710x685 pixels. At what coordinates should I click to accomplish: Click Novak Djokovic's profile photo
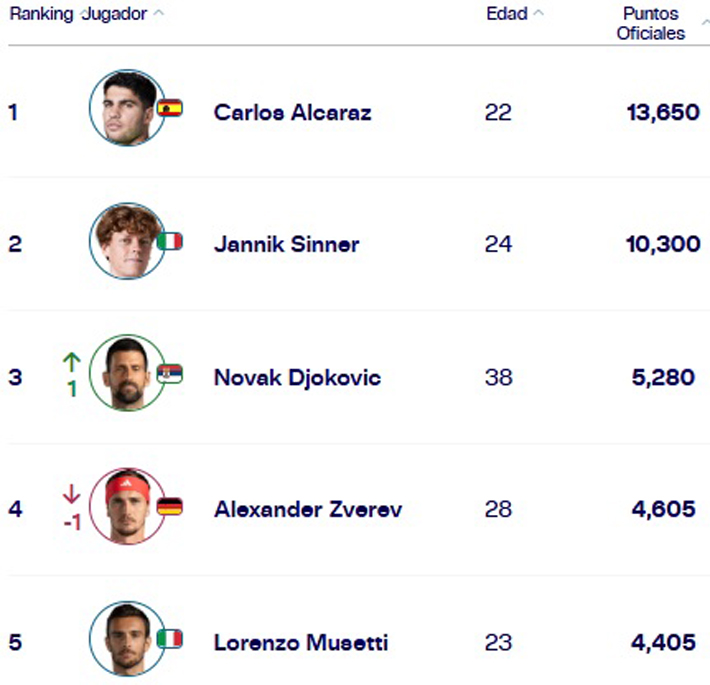(x=126, y=373)
